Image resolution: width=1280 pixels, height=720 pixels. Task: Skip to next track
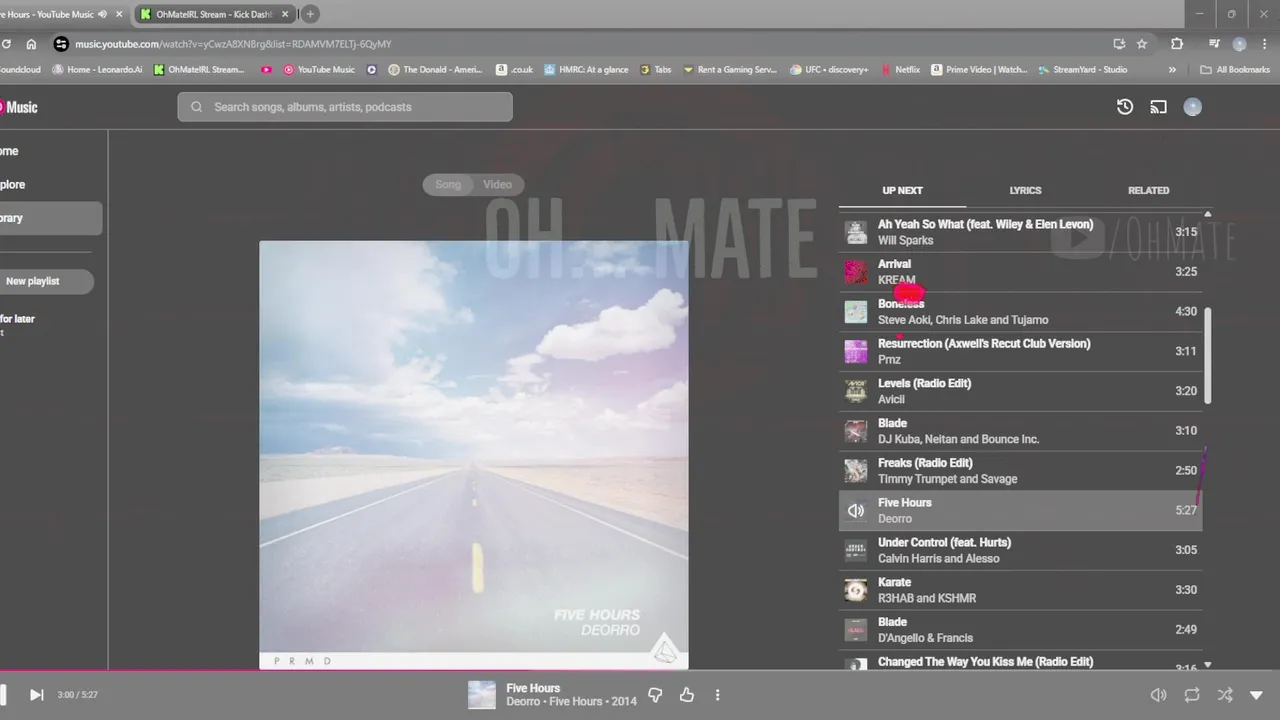click(x=36, y=694)
